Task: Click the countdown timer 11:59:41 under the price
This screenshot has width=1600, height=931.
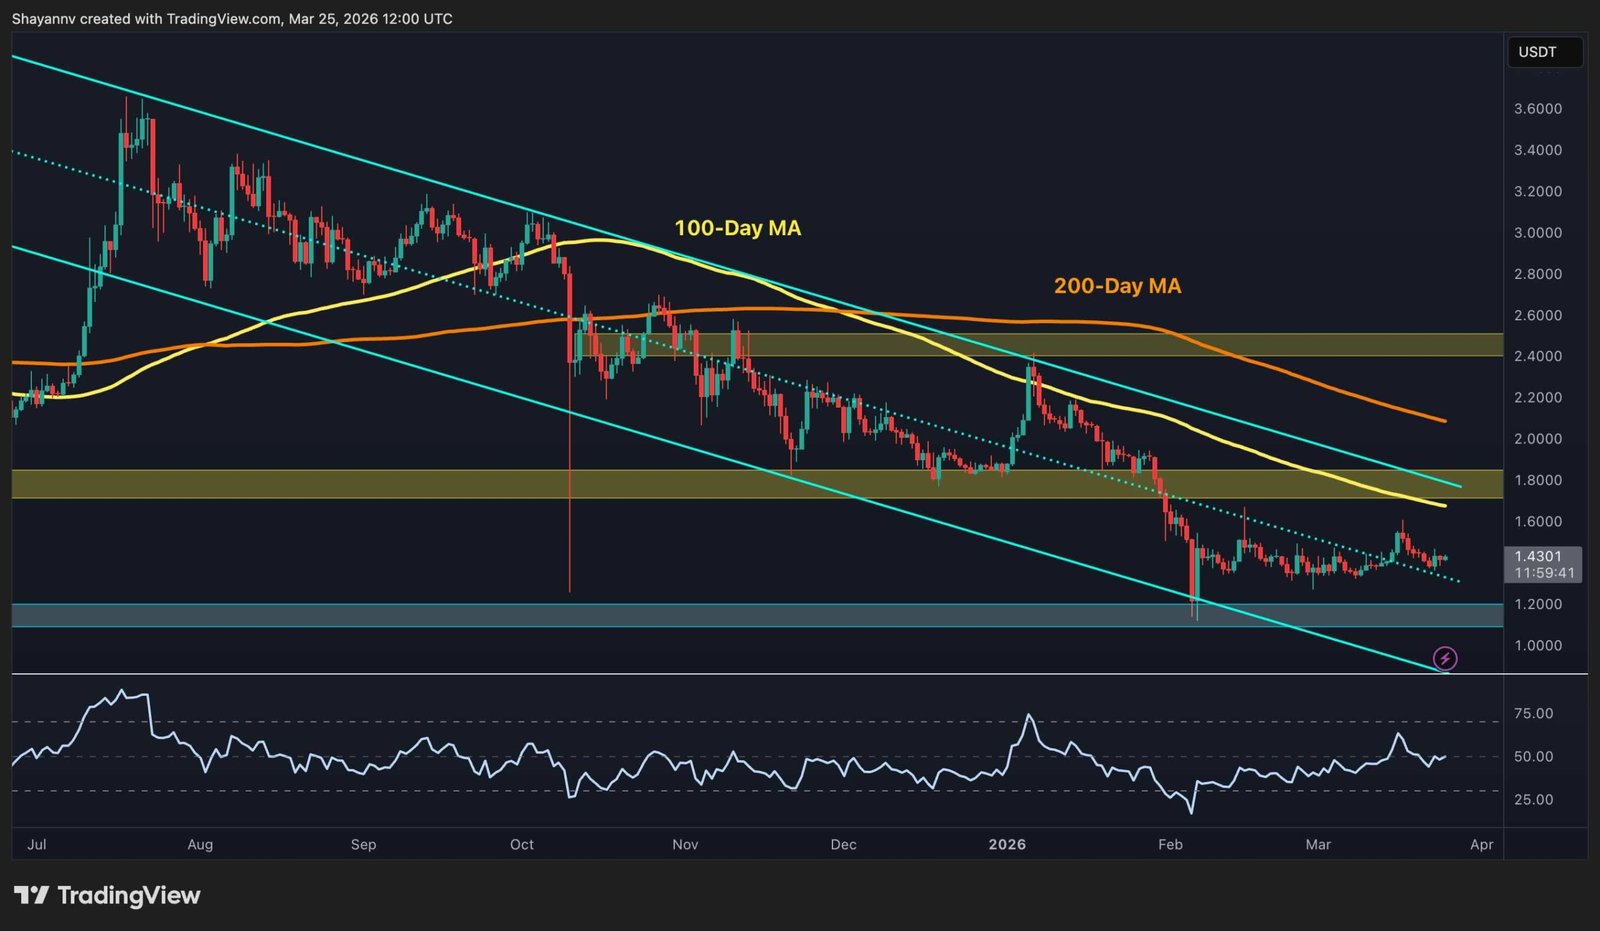Action: pyautogui.click(x=1543, y=571)
